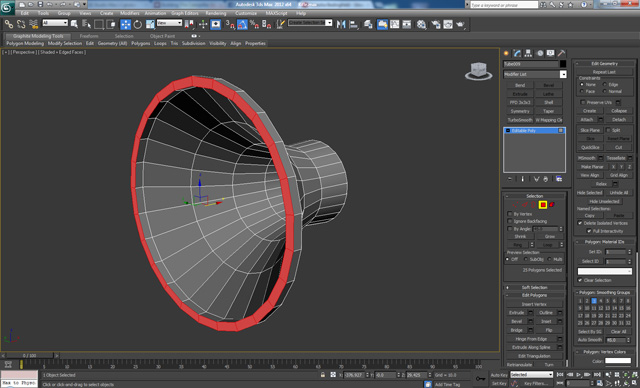Viewport: 640px width, 388px height.
Task: Click the Select Object tool
Action: pyautogui.click(x=74, y=24)
